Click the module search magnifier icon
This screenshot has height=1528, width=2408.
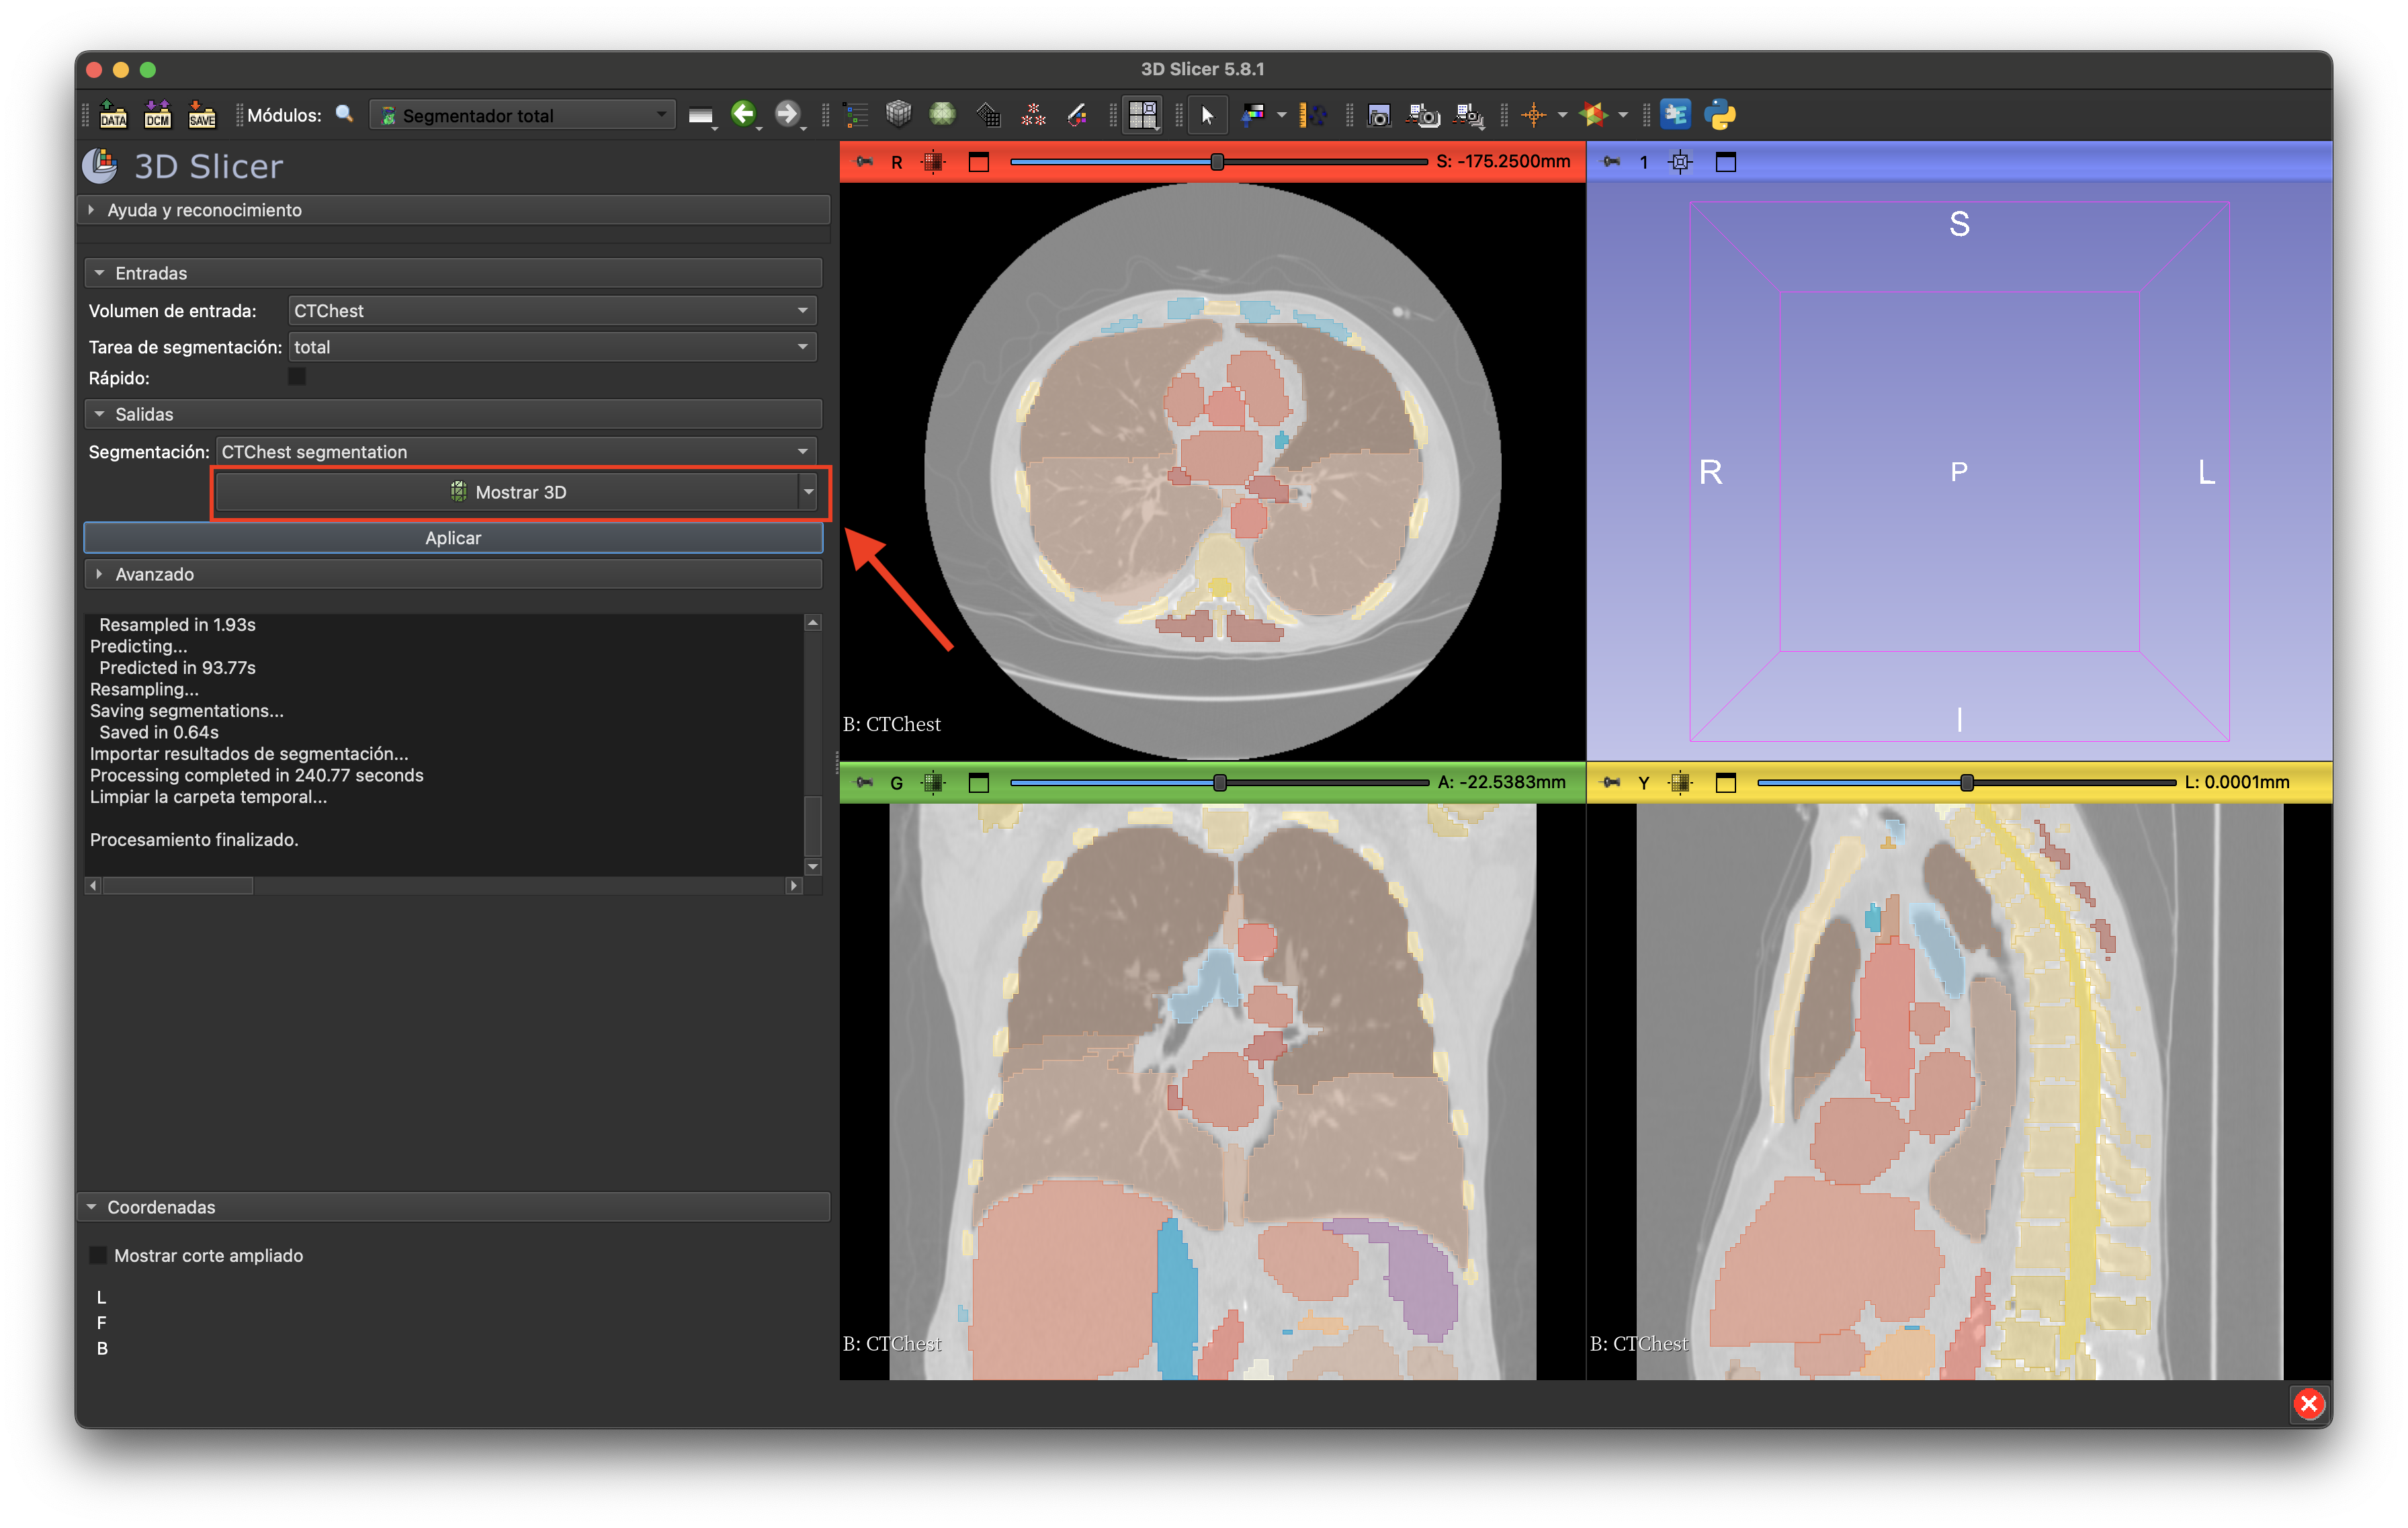tap(344, 114)
